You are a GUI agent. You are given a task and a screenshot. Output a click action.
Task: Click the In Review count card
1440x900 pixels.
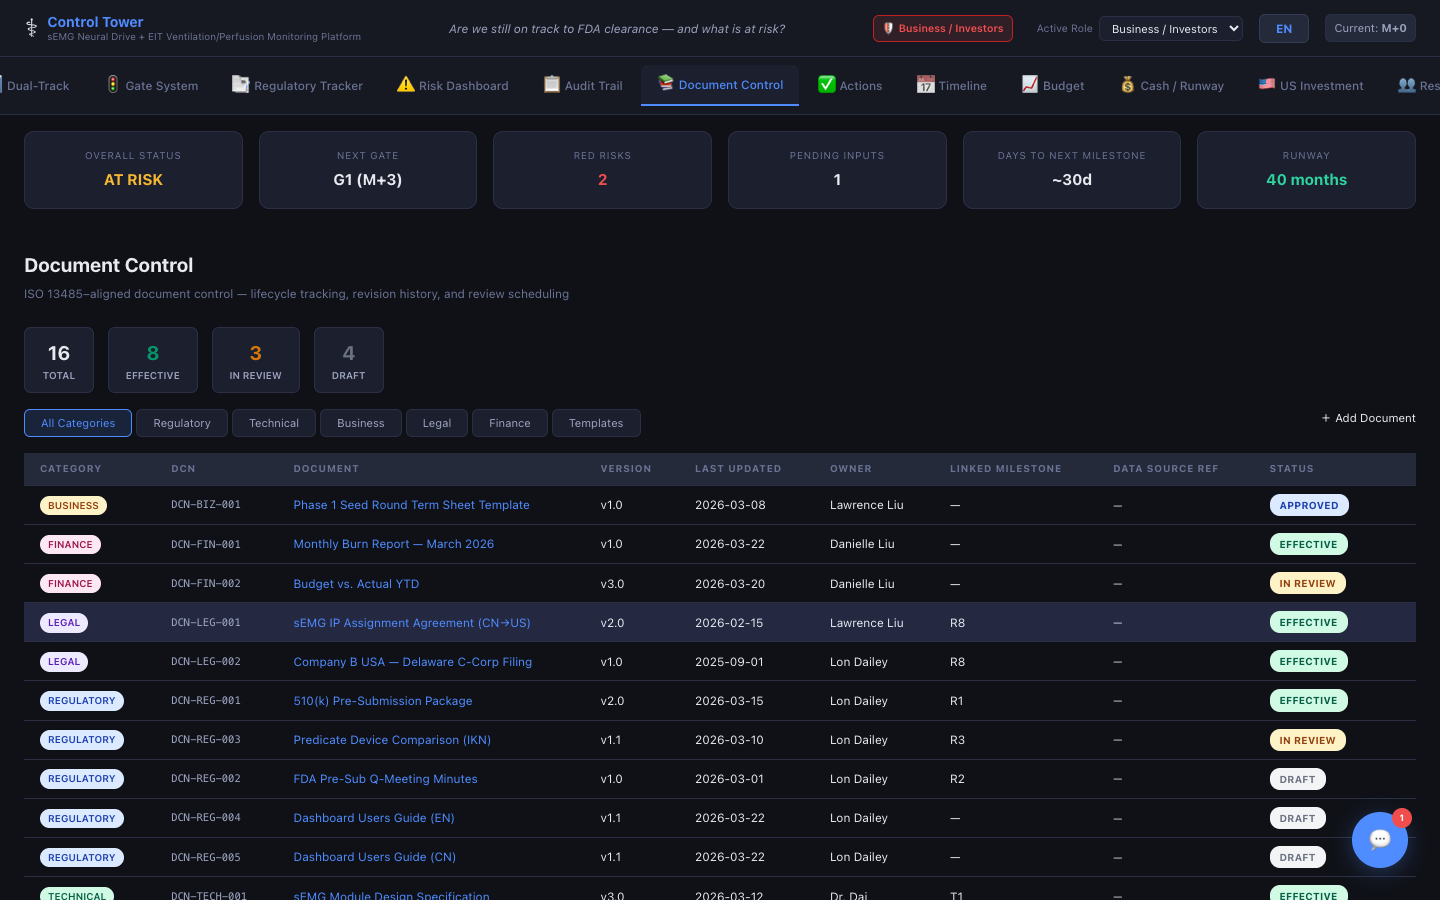click(255, 360)
